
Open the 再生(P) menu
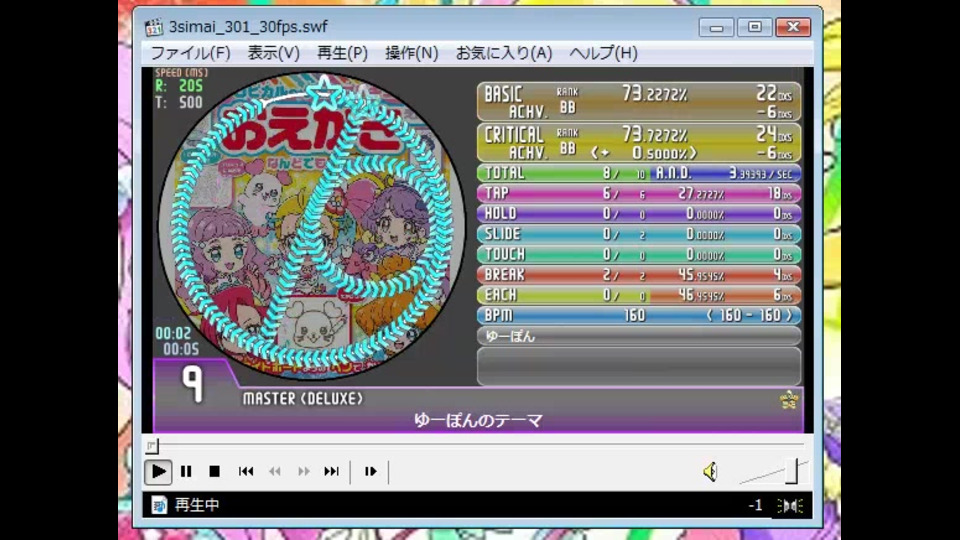click(x=342, y=53)
